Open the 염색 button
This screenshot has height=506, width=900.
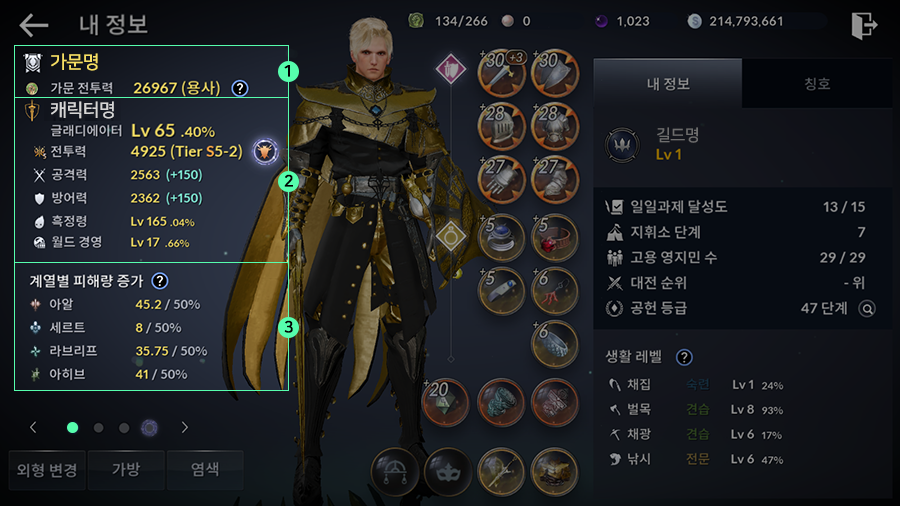point(205,470)
